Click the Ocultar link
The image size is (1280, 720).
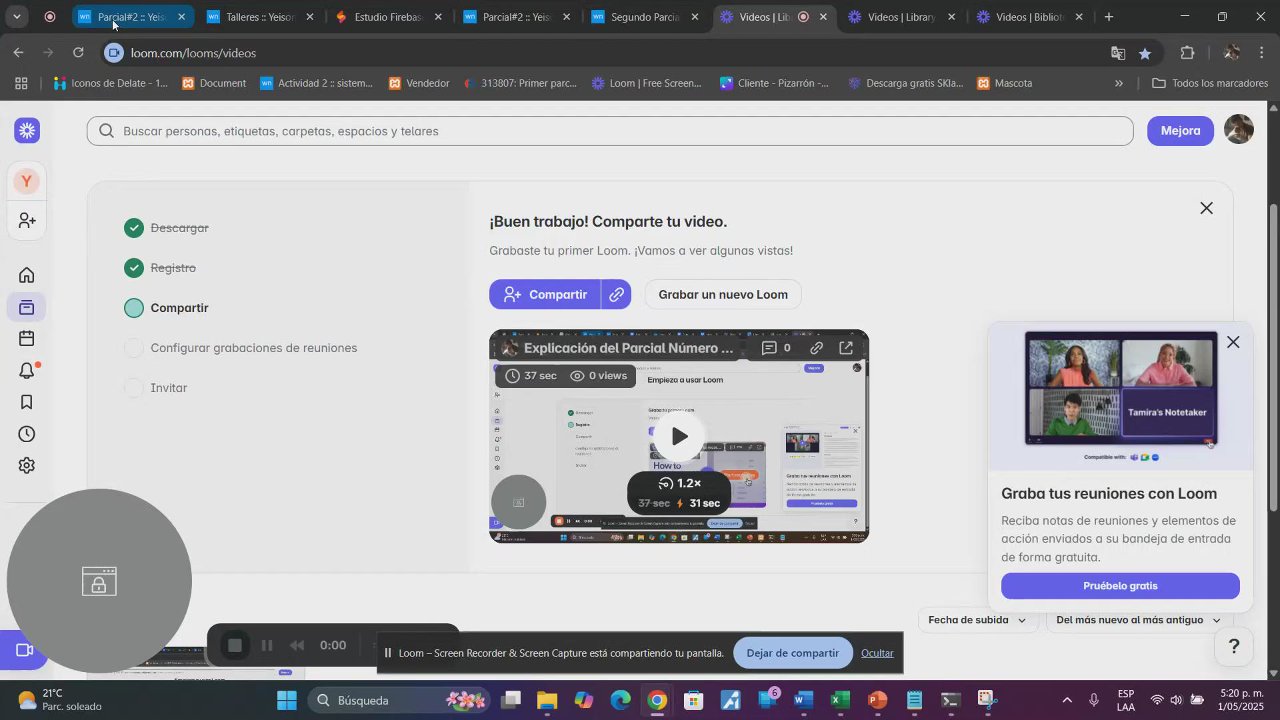[877, 653]
